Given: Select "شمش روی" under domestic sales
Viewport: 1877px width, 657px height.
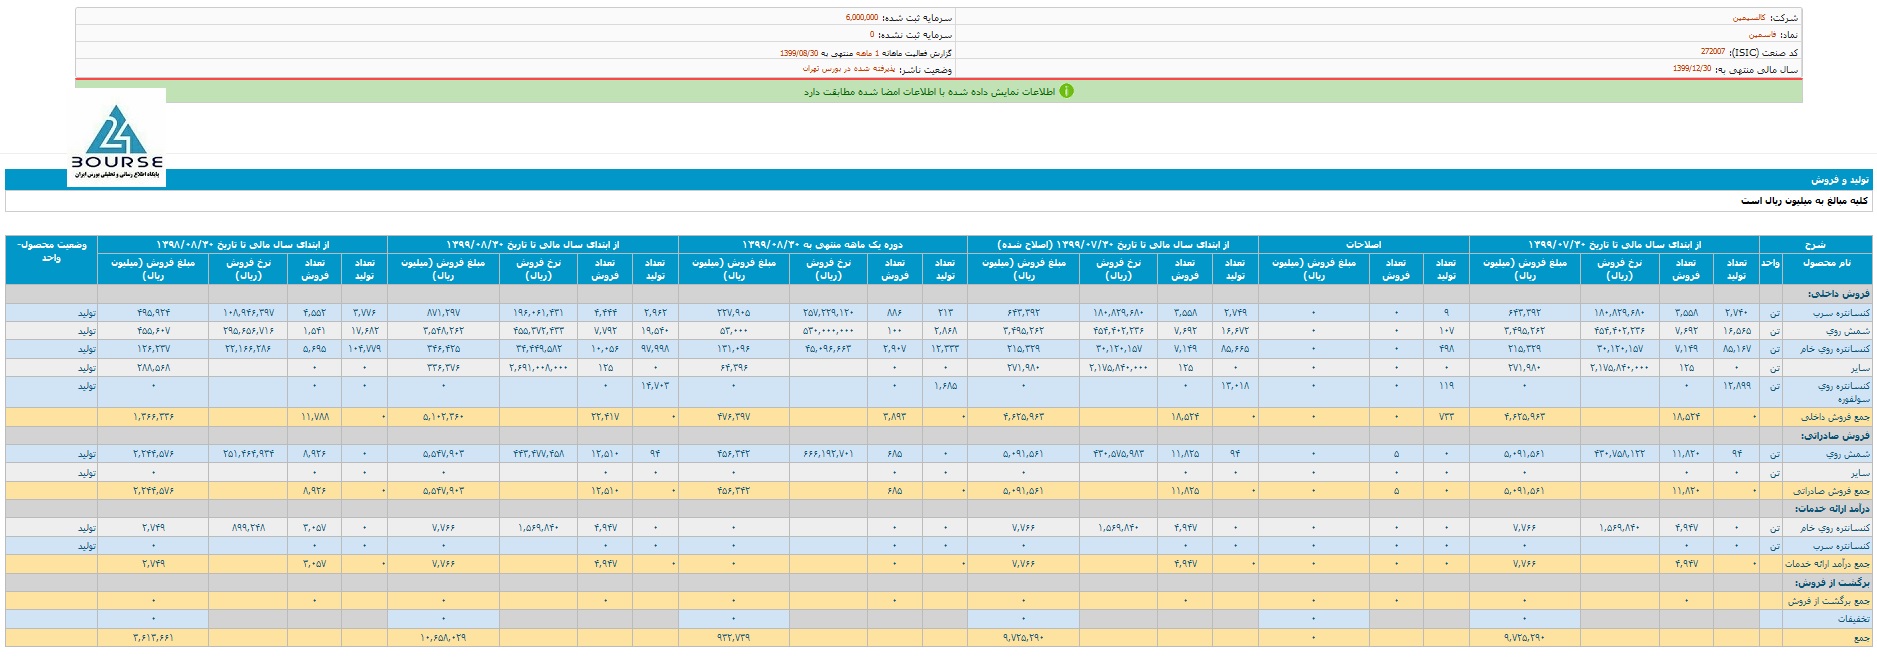Looking at the screenshot, I should click(x=1849, y=331).
